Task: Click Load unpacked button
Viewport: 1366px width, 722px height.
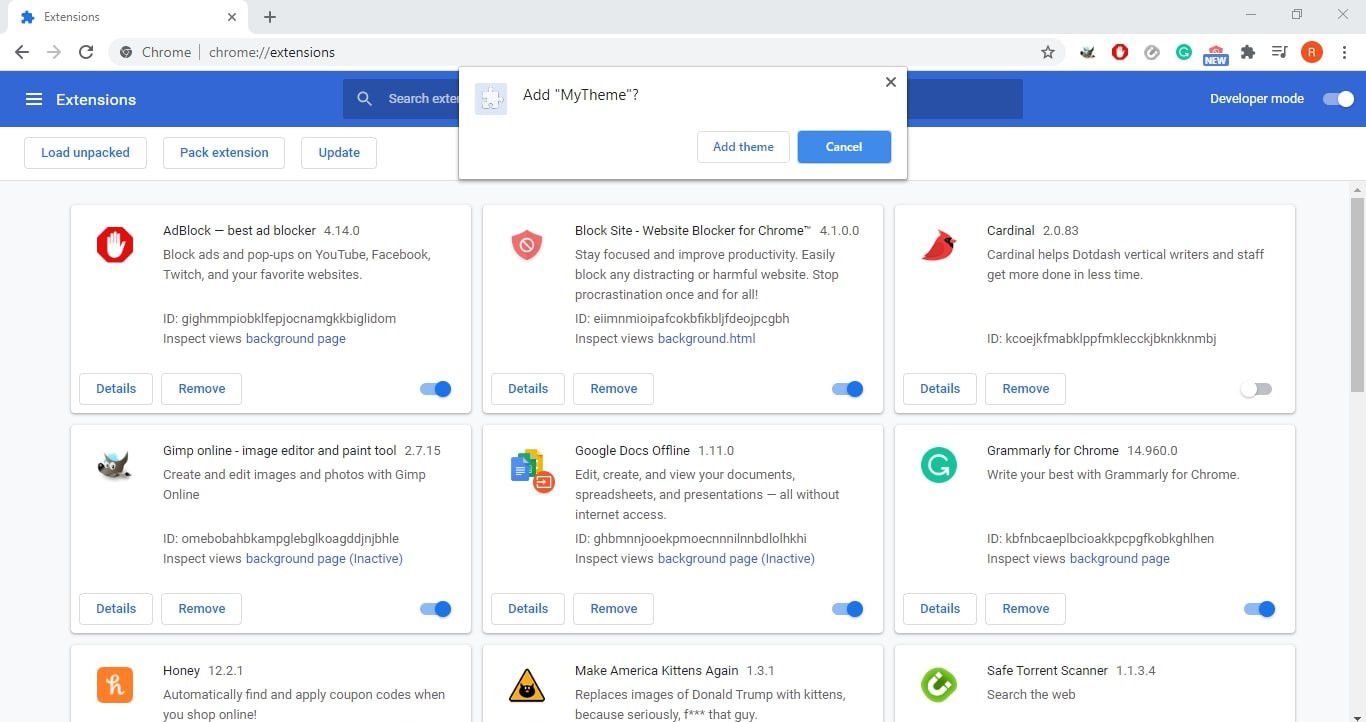Action: (85, 153)
